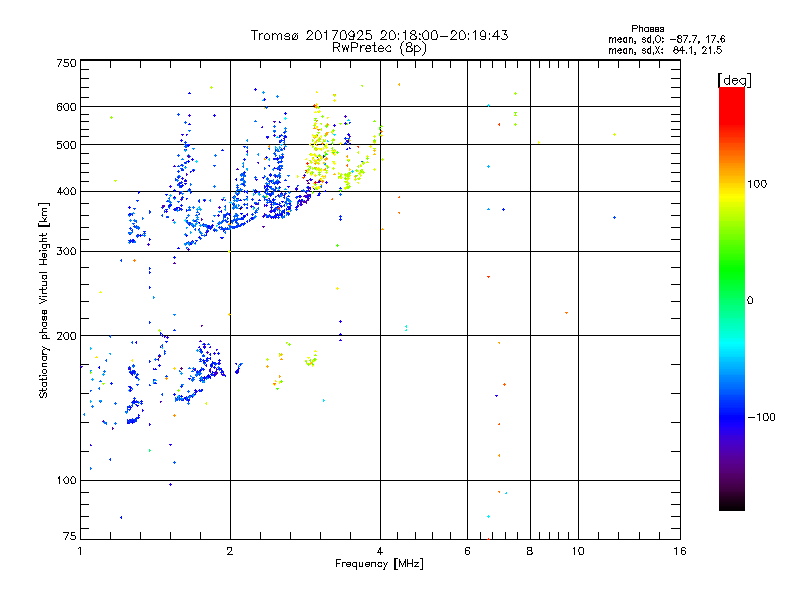Click the 'Stationary phase Virtual Height [km]' y-axis label
The image size is (800, 600).
(x=44, y=300)
